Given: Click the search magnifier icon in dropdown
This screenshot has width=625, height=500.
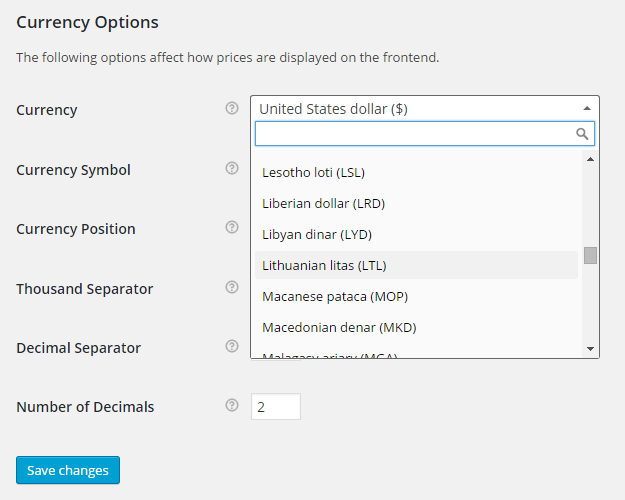Looking at the screenshot, I should coord(582,133).
